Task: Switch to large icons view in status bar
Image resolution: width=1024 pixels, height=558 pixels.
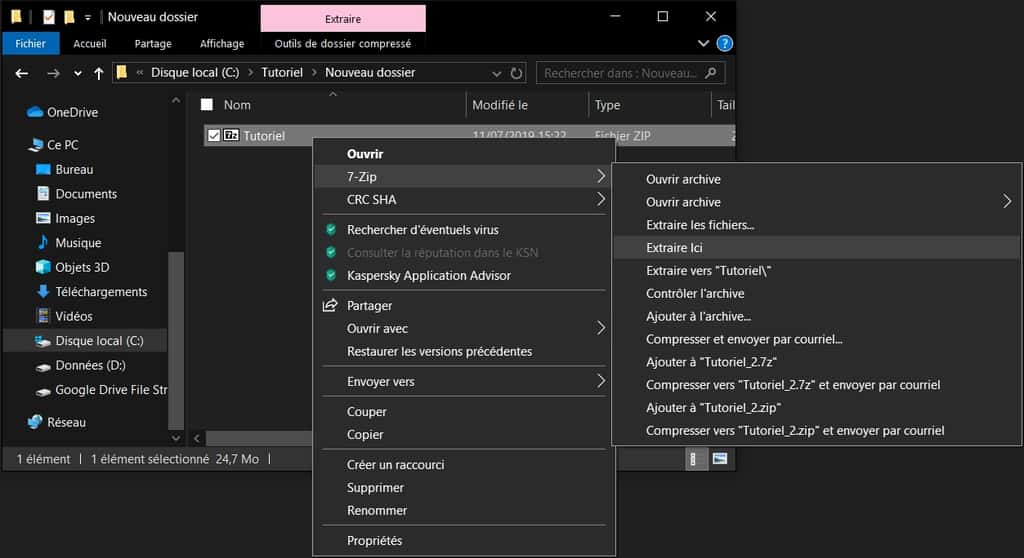Action: point(720,459)
